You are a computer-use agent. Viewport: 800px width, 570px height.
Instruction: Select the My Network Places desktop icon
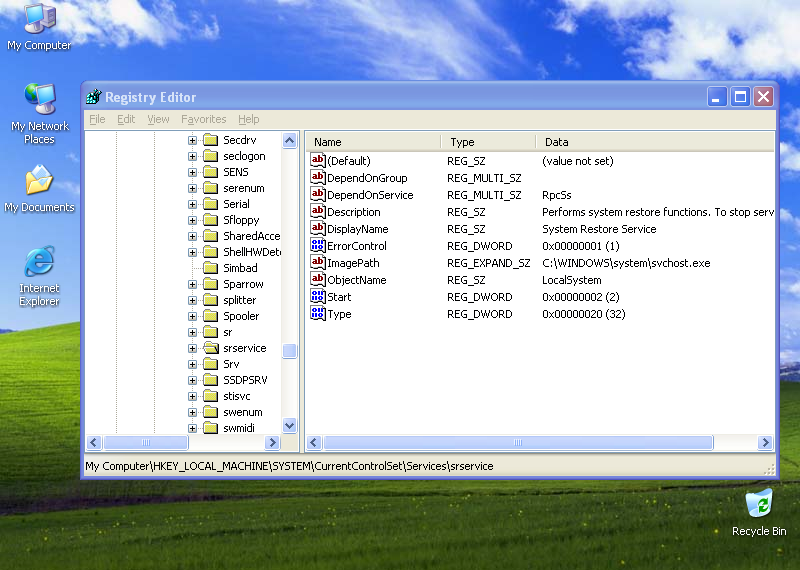[39, 113]
